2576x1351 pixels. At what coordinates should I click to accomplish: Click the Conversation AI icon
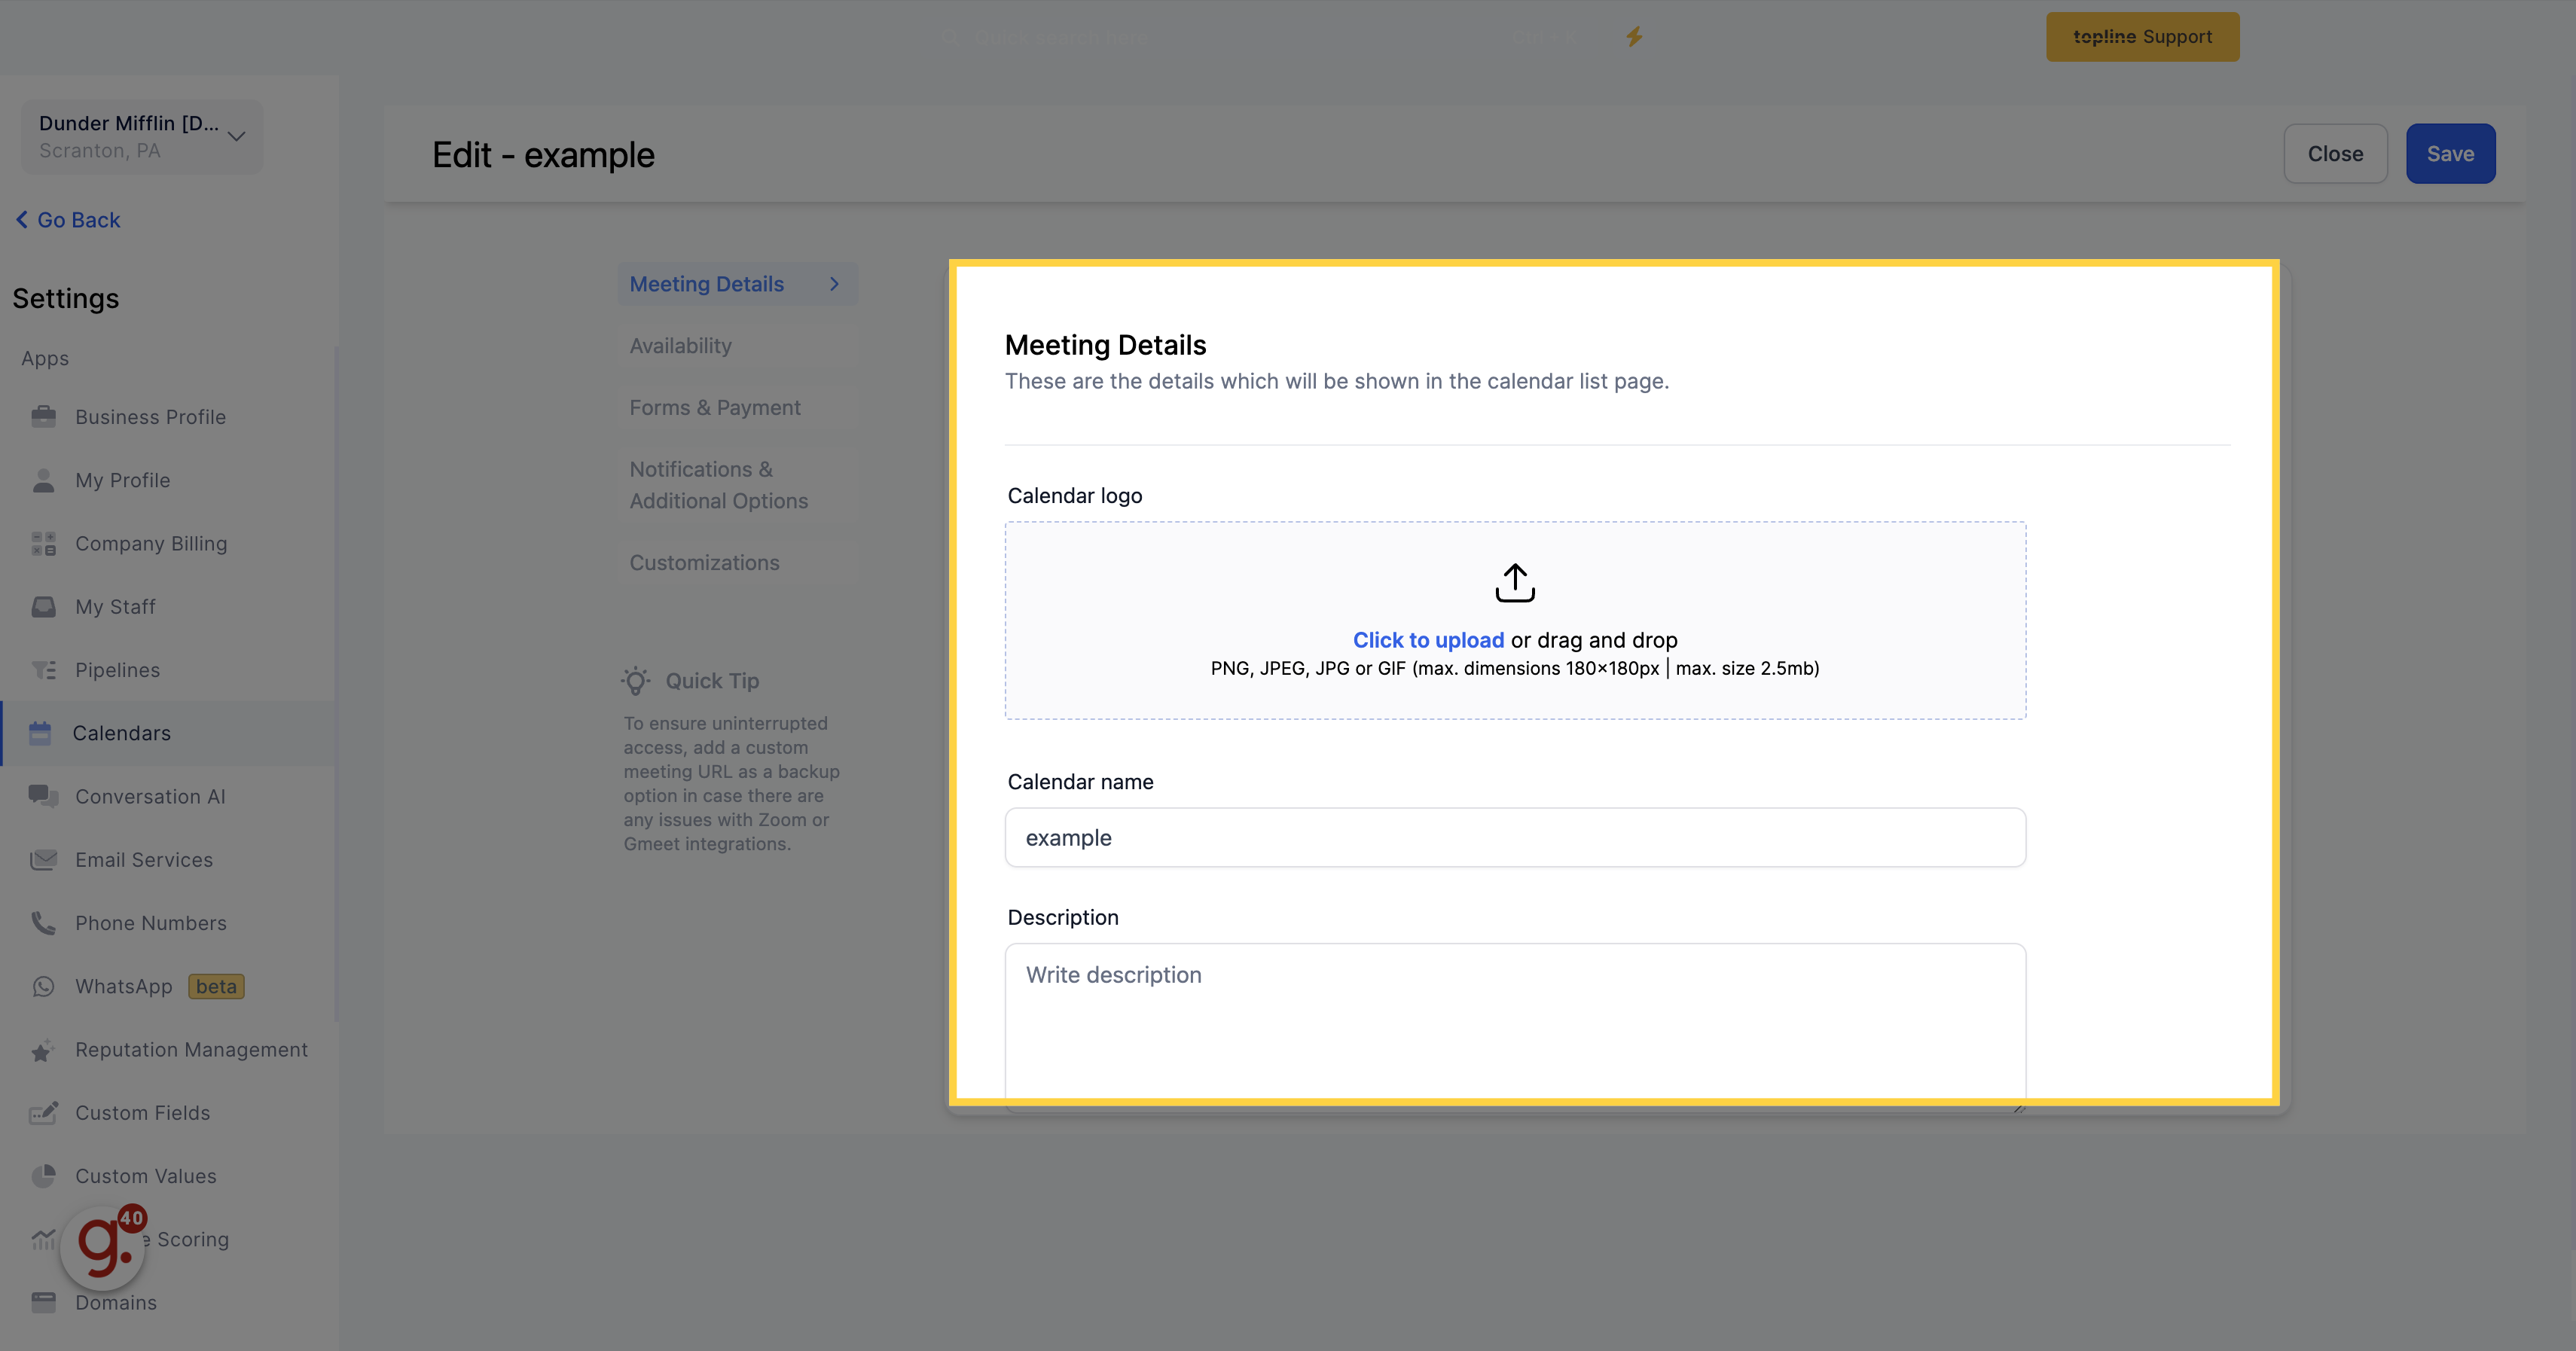coord(43,795)
